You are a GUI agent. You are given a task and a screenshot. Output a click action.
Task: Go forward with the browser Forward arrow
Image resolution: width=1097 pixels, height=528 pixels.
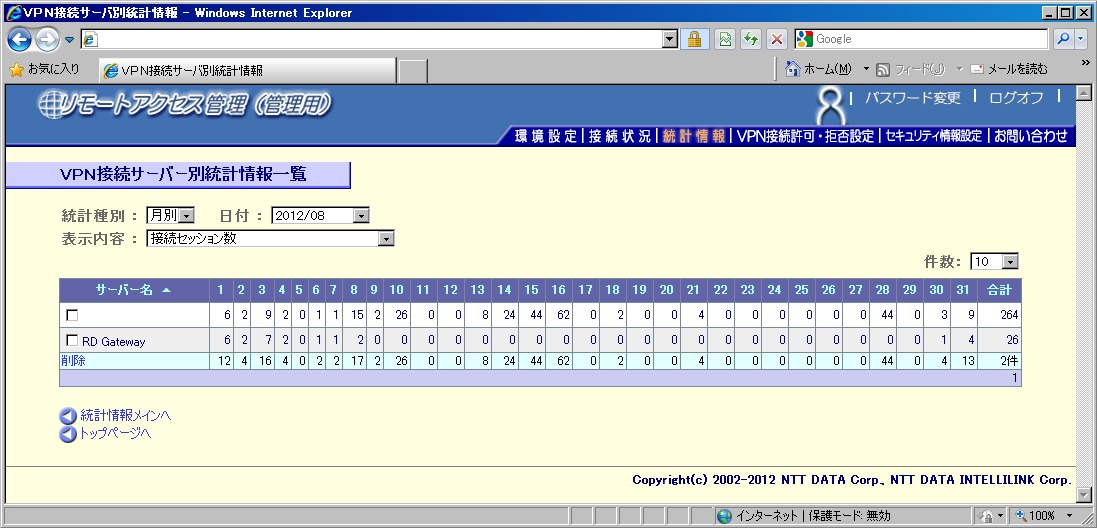click(46, 39)
